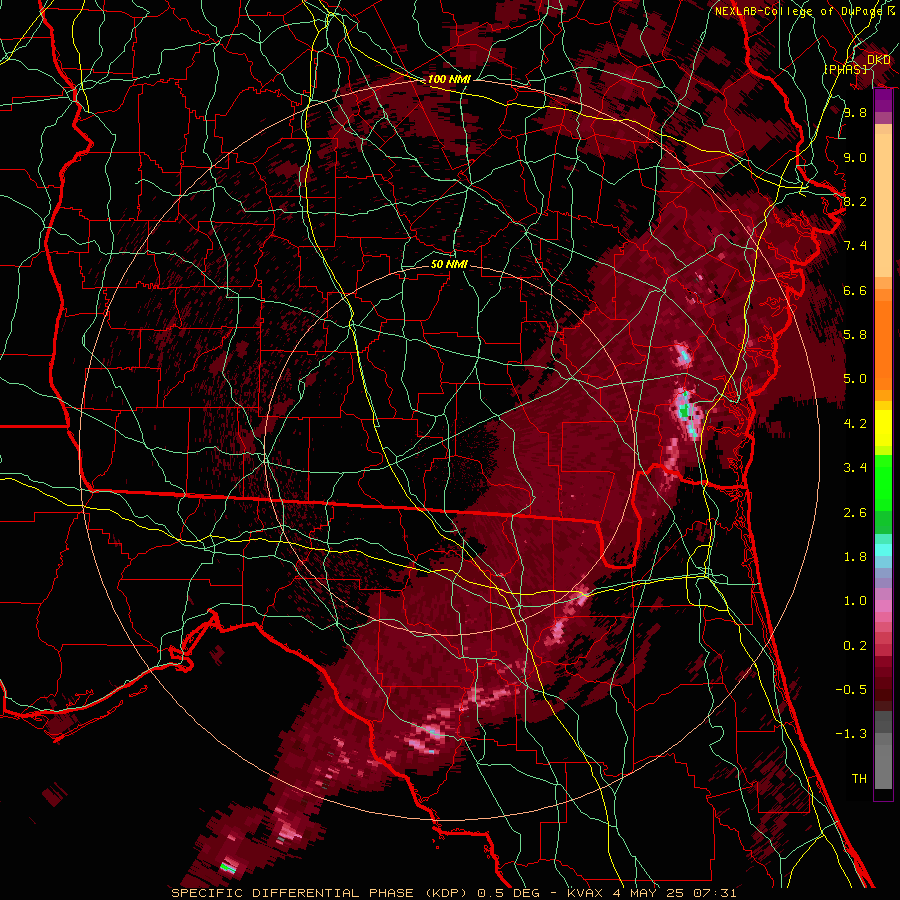Click the 100 NMI range ring label

click(449, 79)
